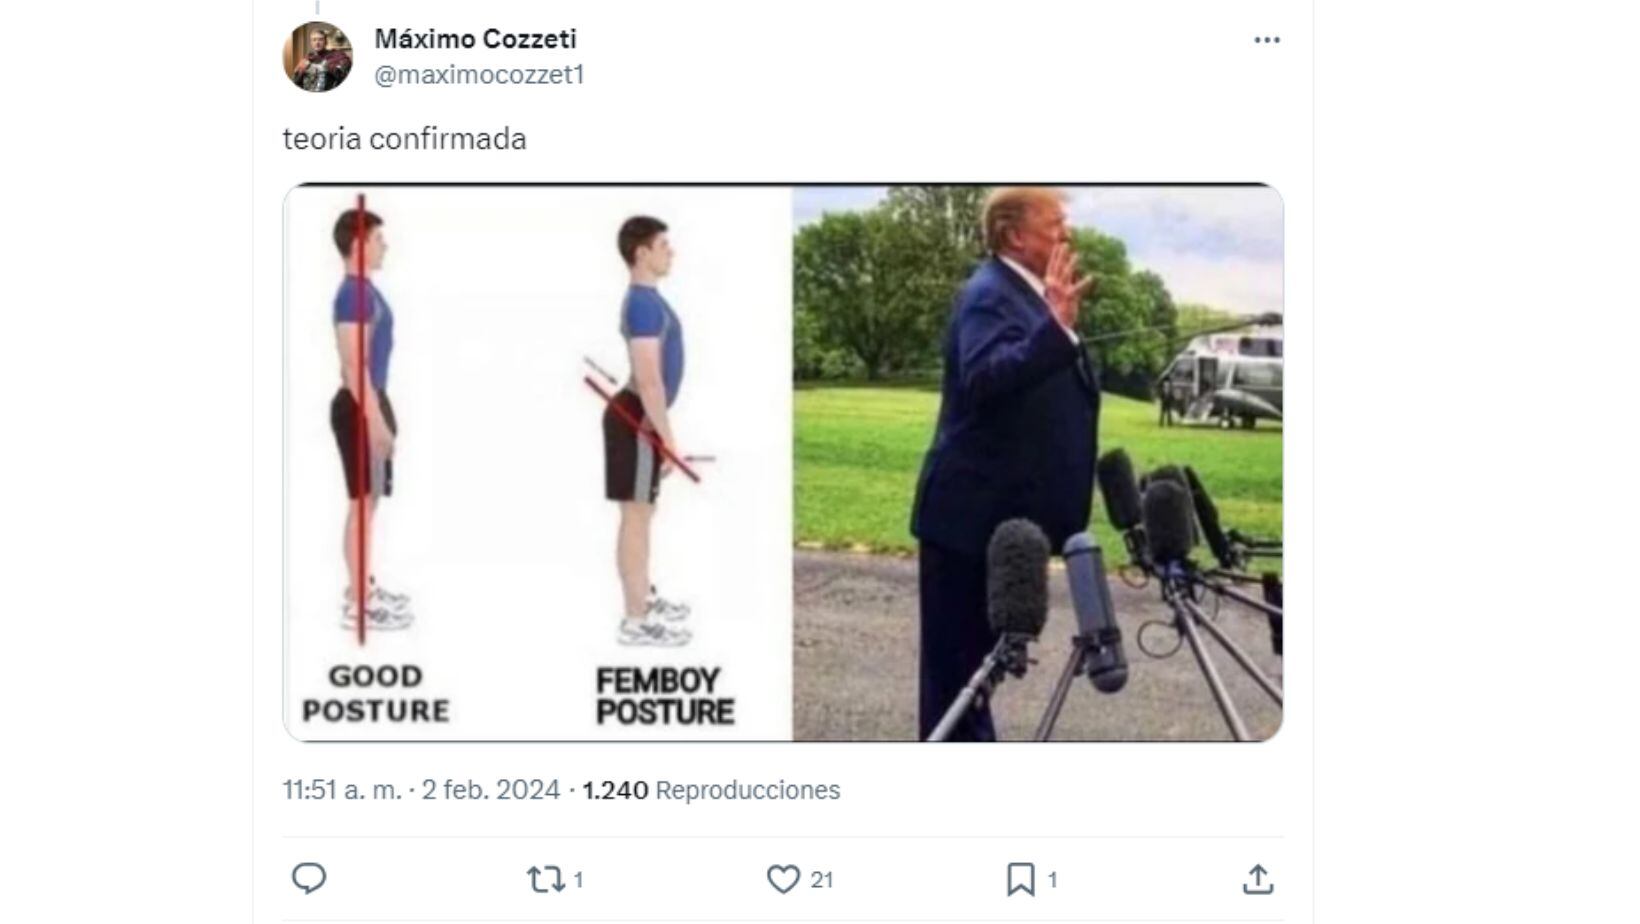Viewport: 1640px width, 924px height.
Task: Click the retweet arrows icon
Action: [x=545, y=879]
